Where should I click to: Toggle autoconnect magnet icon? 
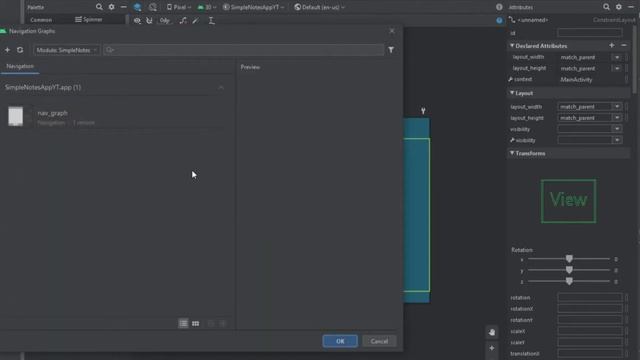pos(149,20)
